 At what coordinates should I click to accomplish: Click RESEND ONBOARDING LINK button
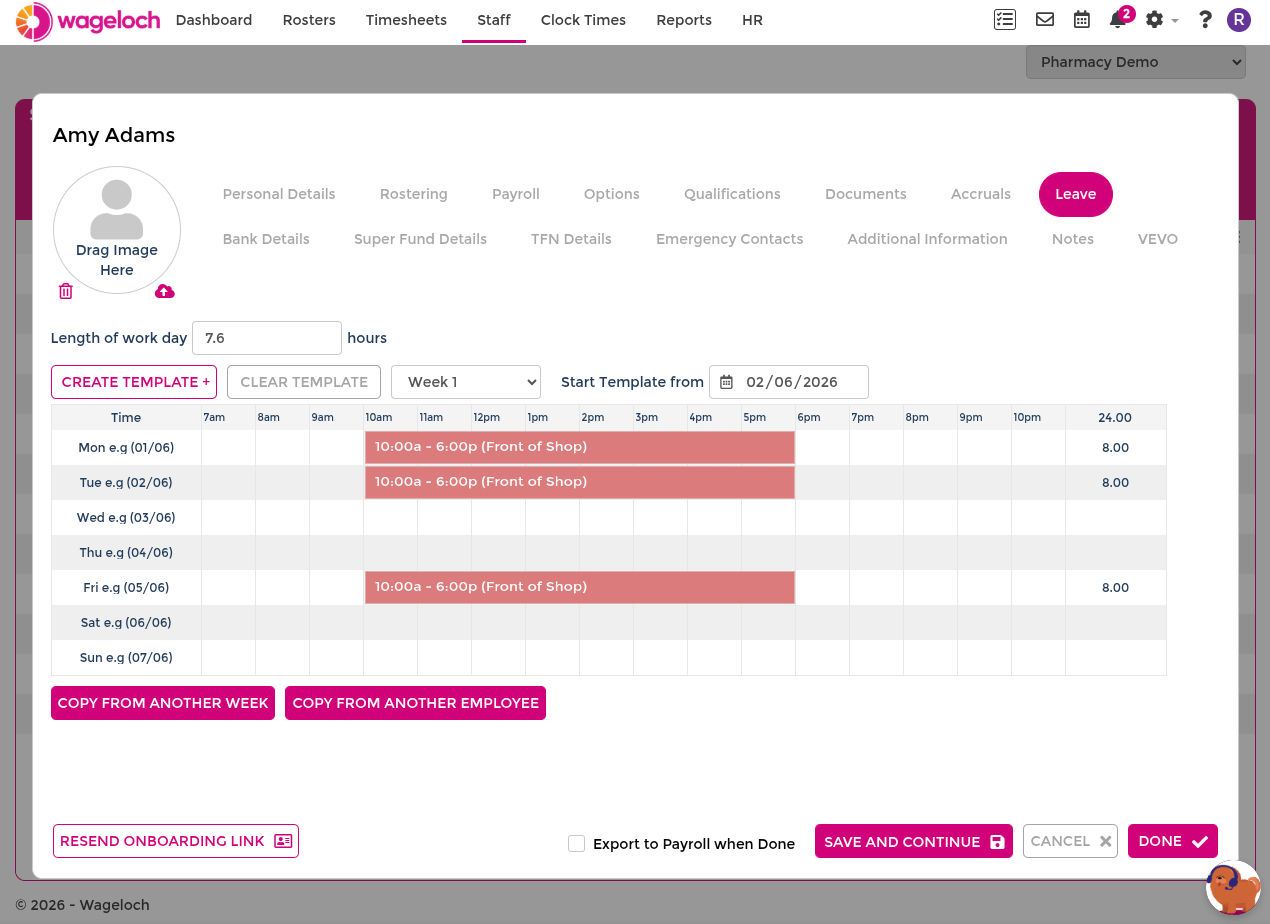tap(176, 841)
